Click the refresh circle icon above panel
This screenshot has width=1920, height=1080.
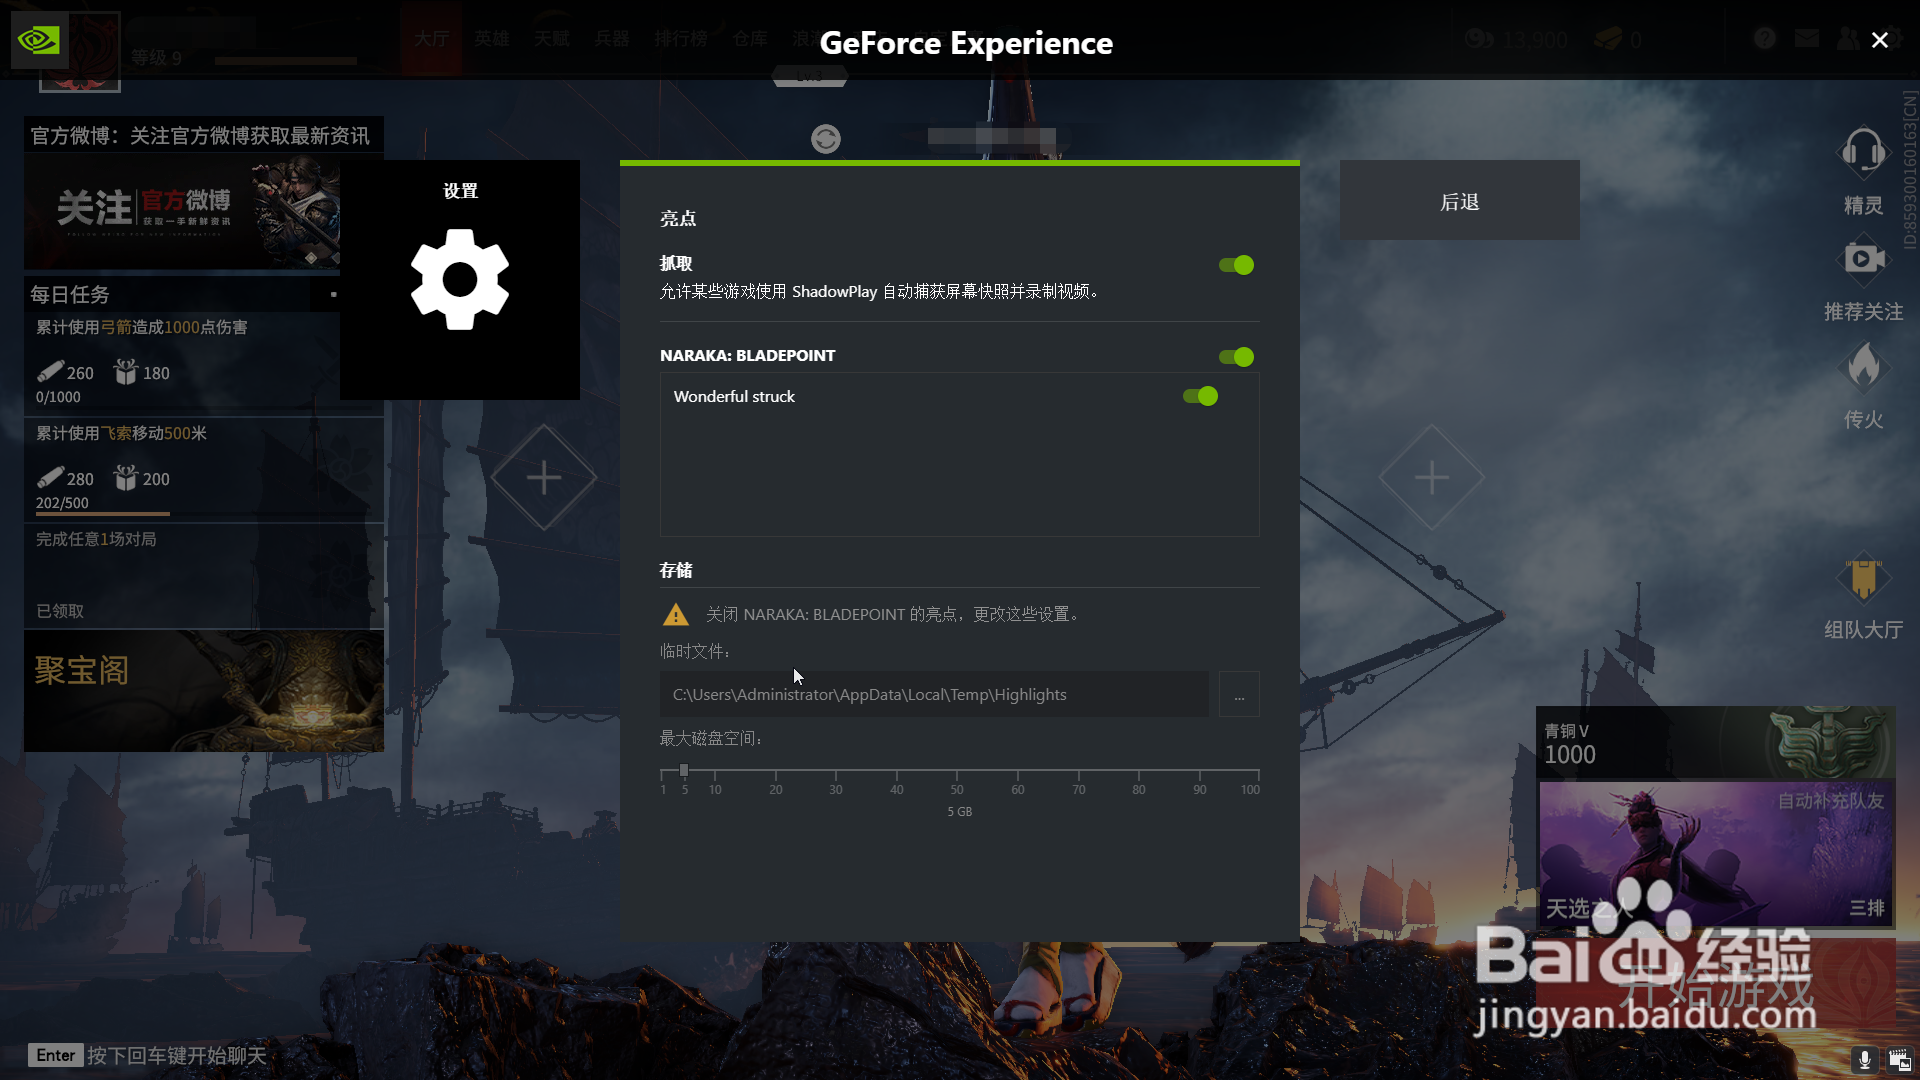[x=826, y=139]
